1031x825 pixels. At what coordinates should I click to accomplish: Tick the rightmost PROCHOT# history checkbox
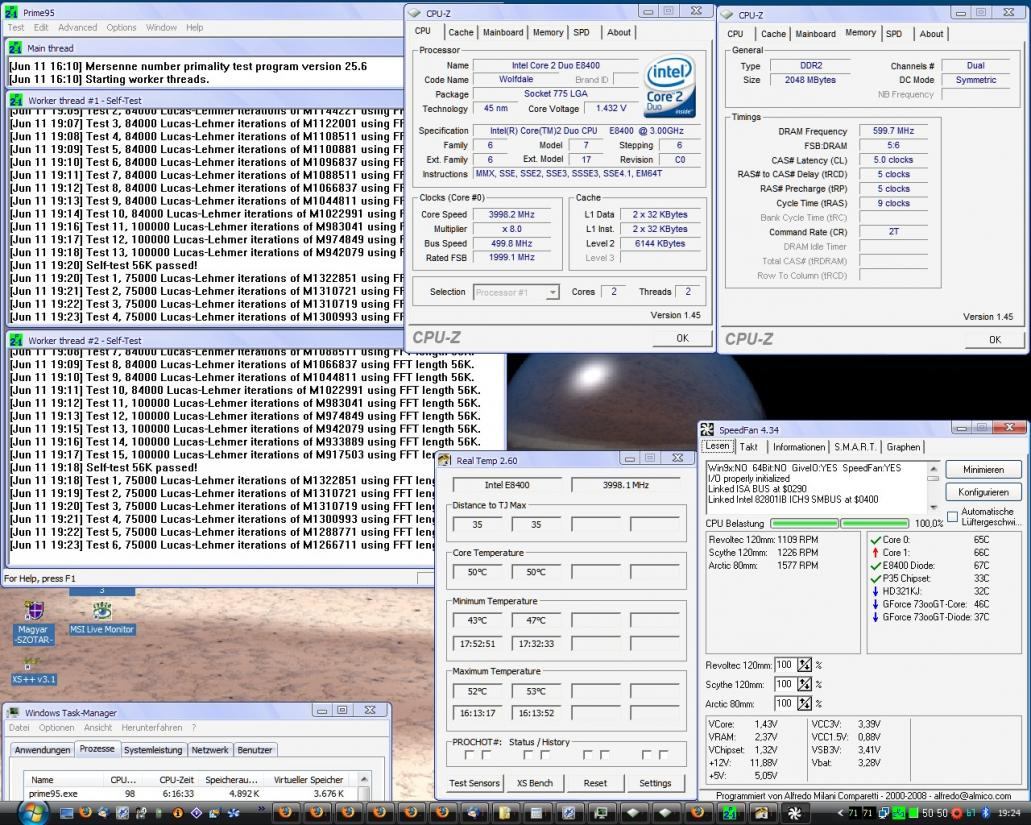tap(663, 755)
